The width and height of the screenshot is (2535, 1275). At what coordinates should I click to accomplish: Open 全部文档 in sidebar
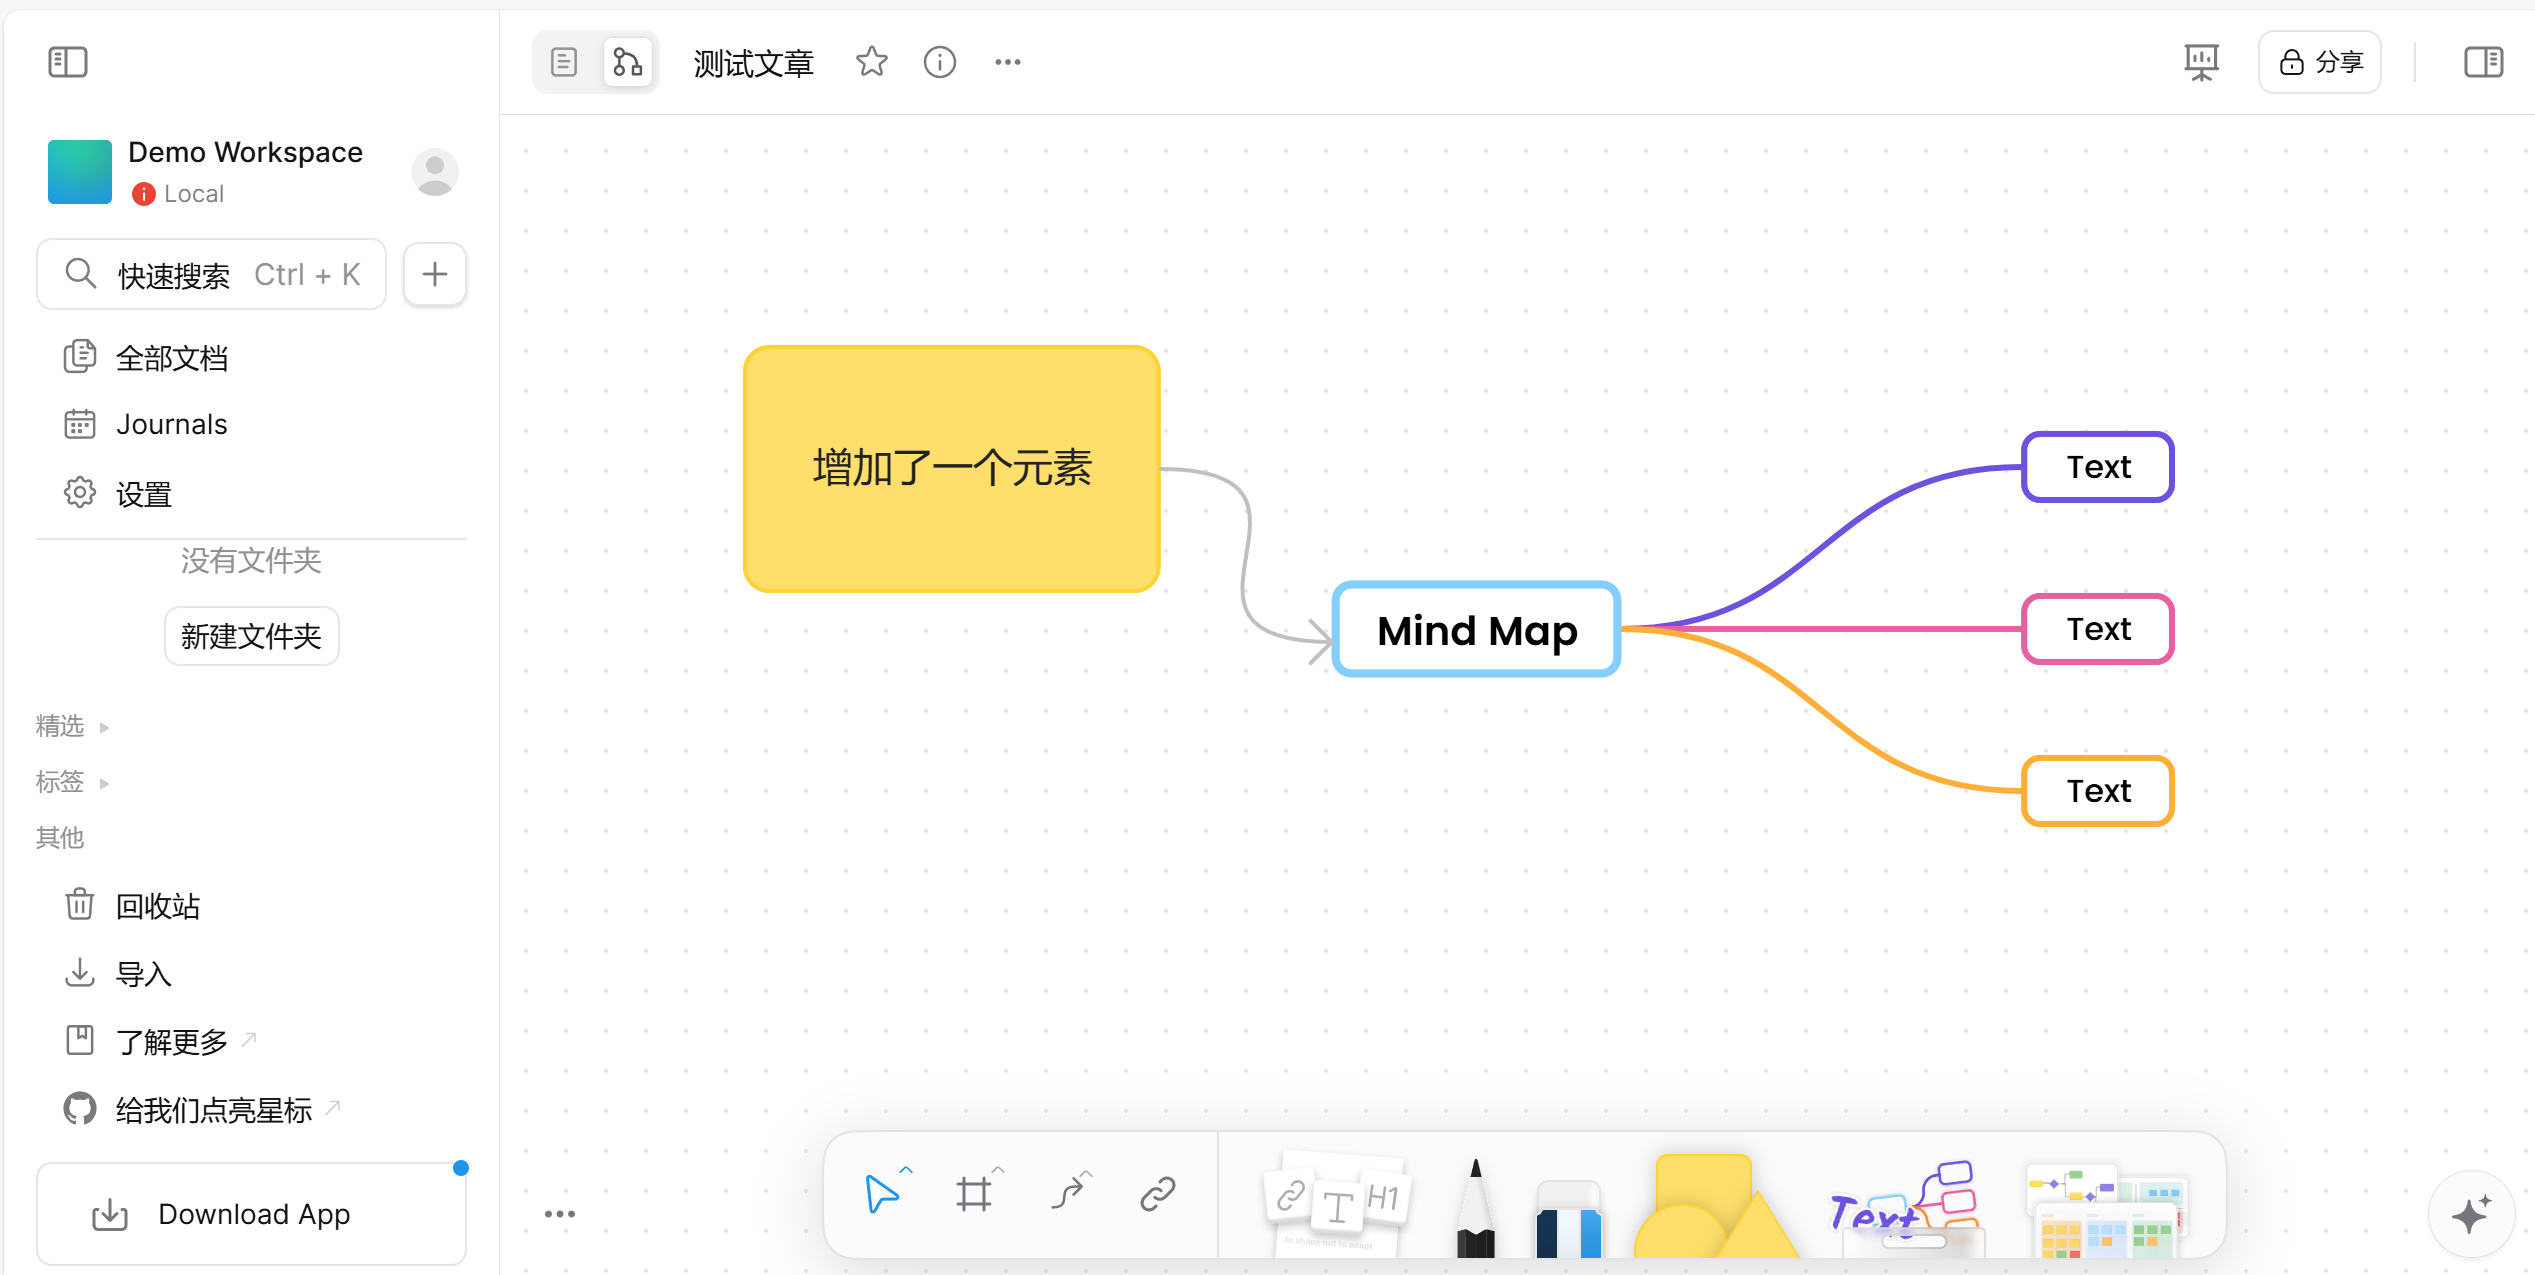[x=172, y=358]
